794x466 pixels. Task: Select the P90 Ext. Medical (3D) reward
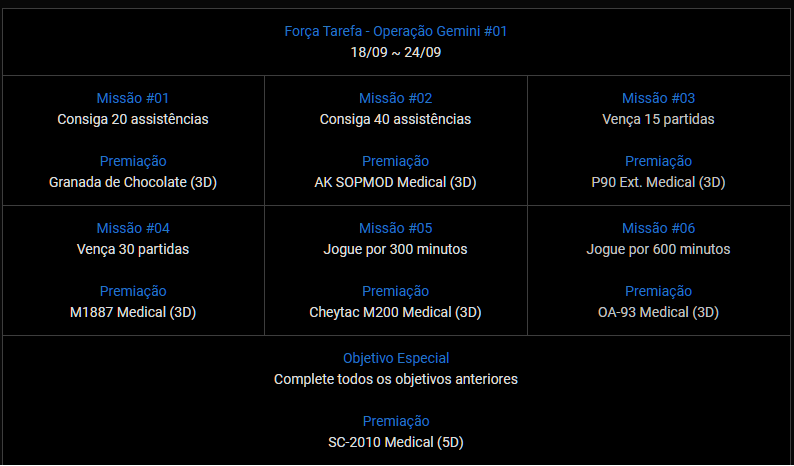tap(658, 182)
